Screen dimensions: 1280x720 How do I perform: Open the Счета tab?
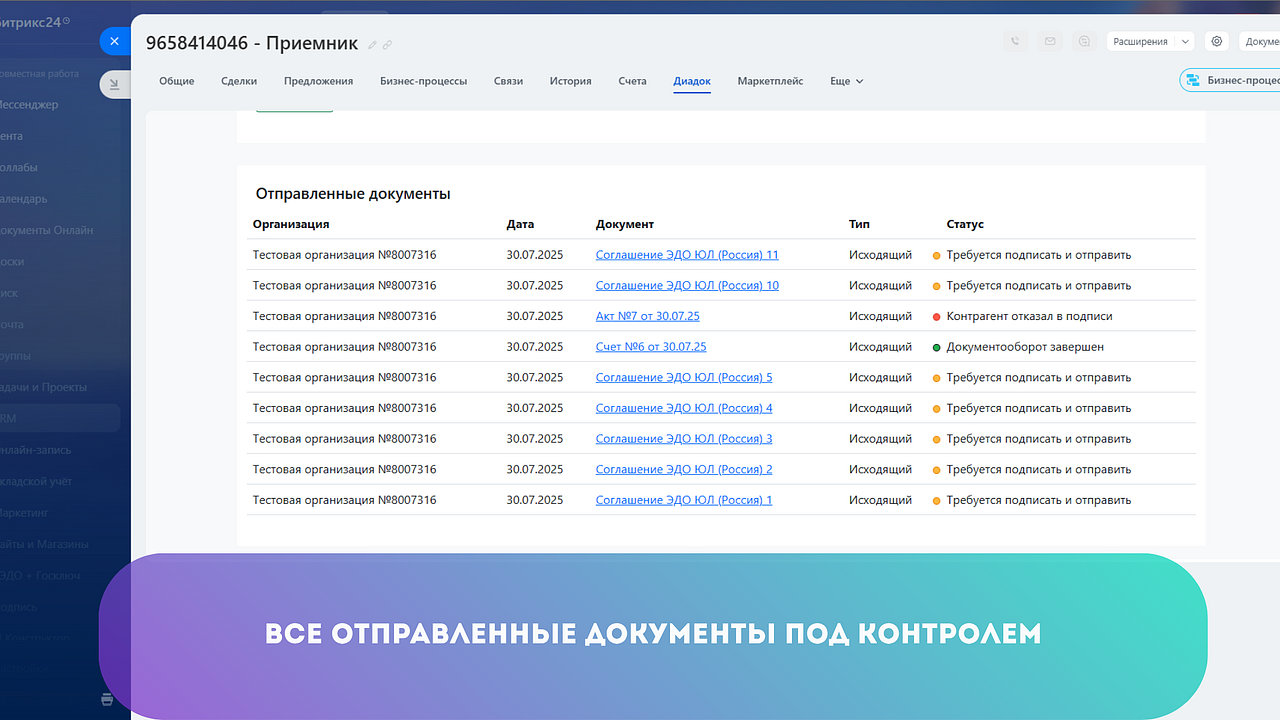(632, 81)
